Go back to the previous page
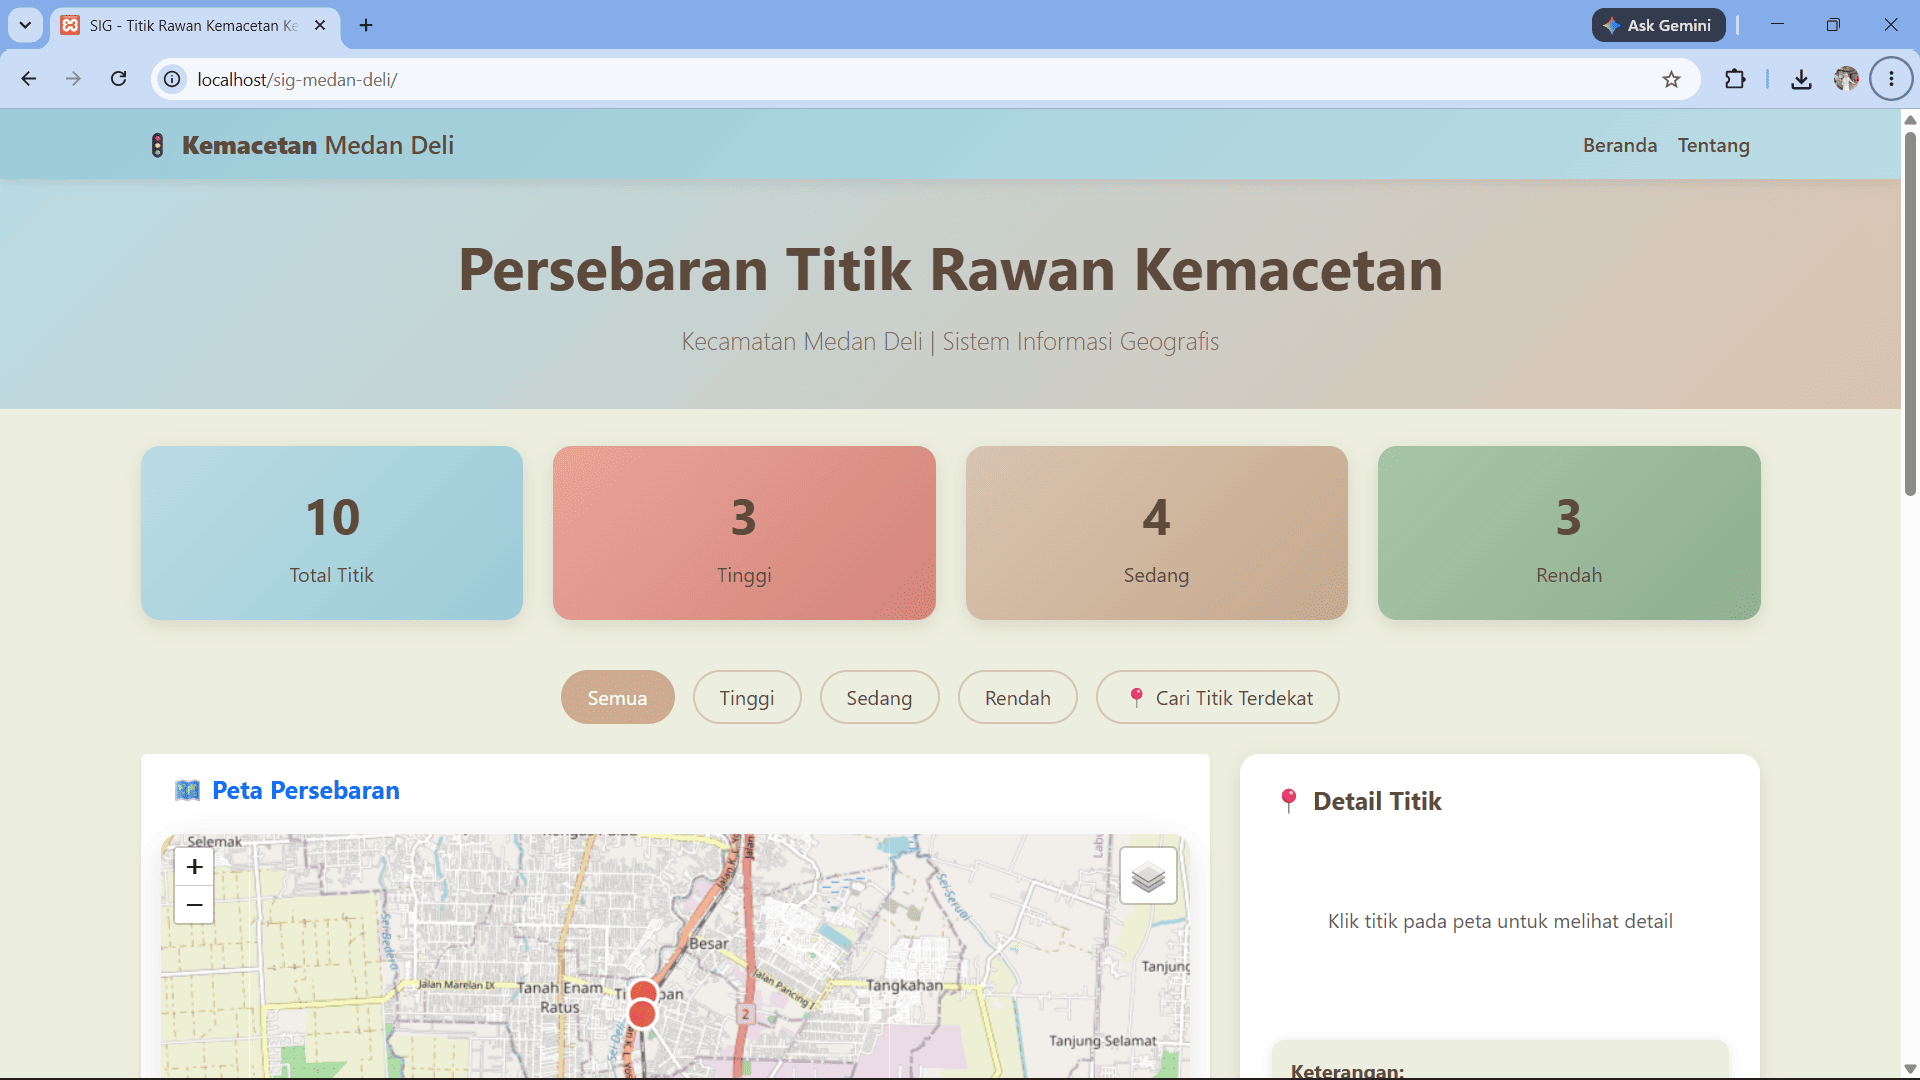This screenshot has width=1920, height=1080. (x=29, y=79)
